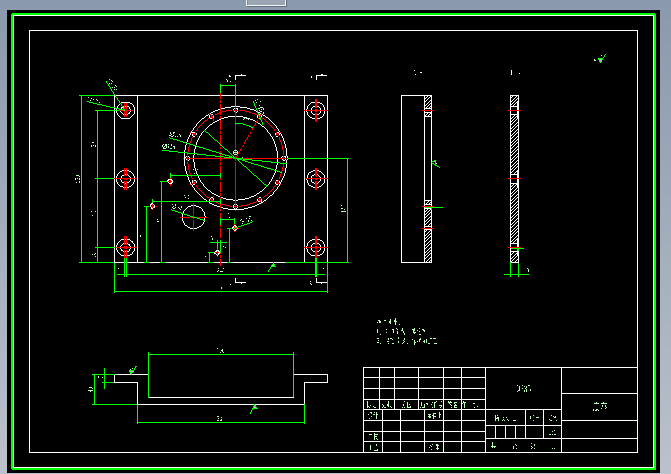Click the section cut marker above right mounting strip
Image resolution: width=671 pixels, height=474 pixels.
[x=319, y=77]
